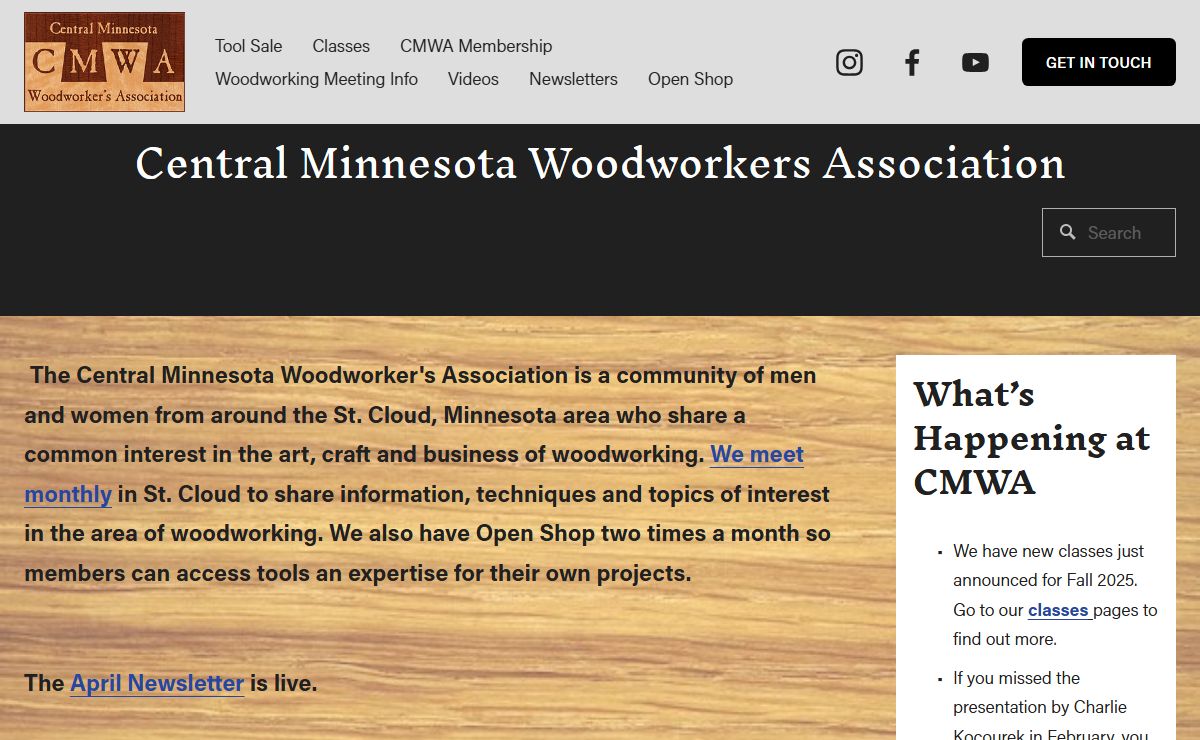This screenshot has height=740, width=1200.
Task: Click the Central Minnesota Woodworkers Association heading
Action: tap(600, 163)
